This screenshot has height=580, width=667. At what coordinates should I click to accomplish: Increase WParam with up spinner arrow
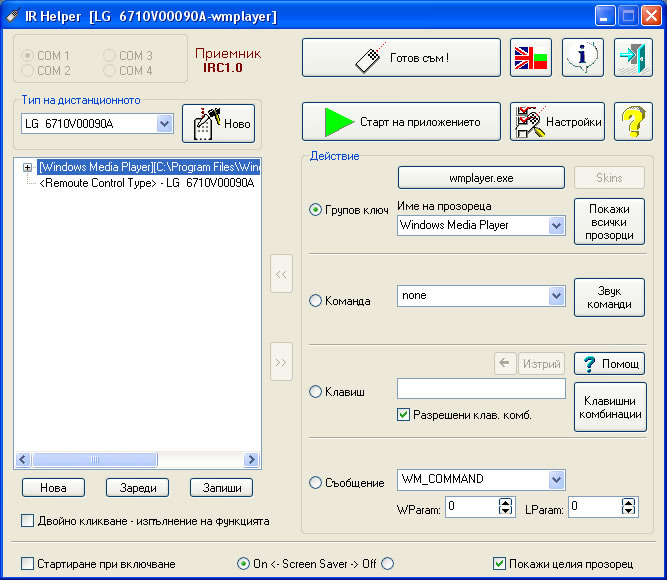505,502
